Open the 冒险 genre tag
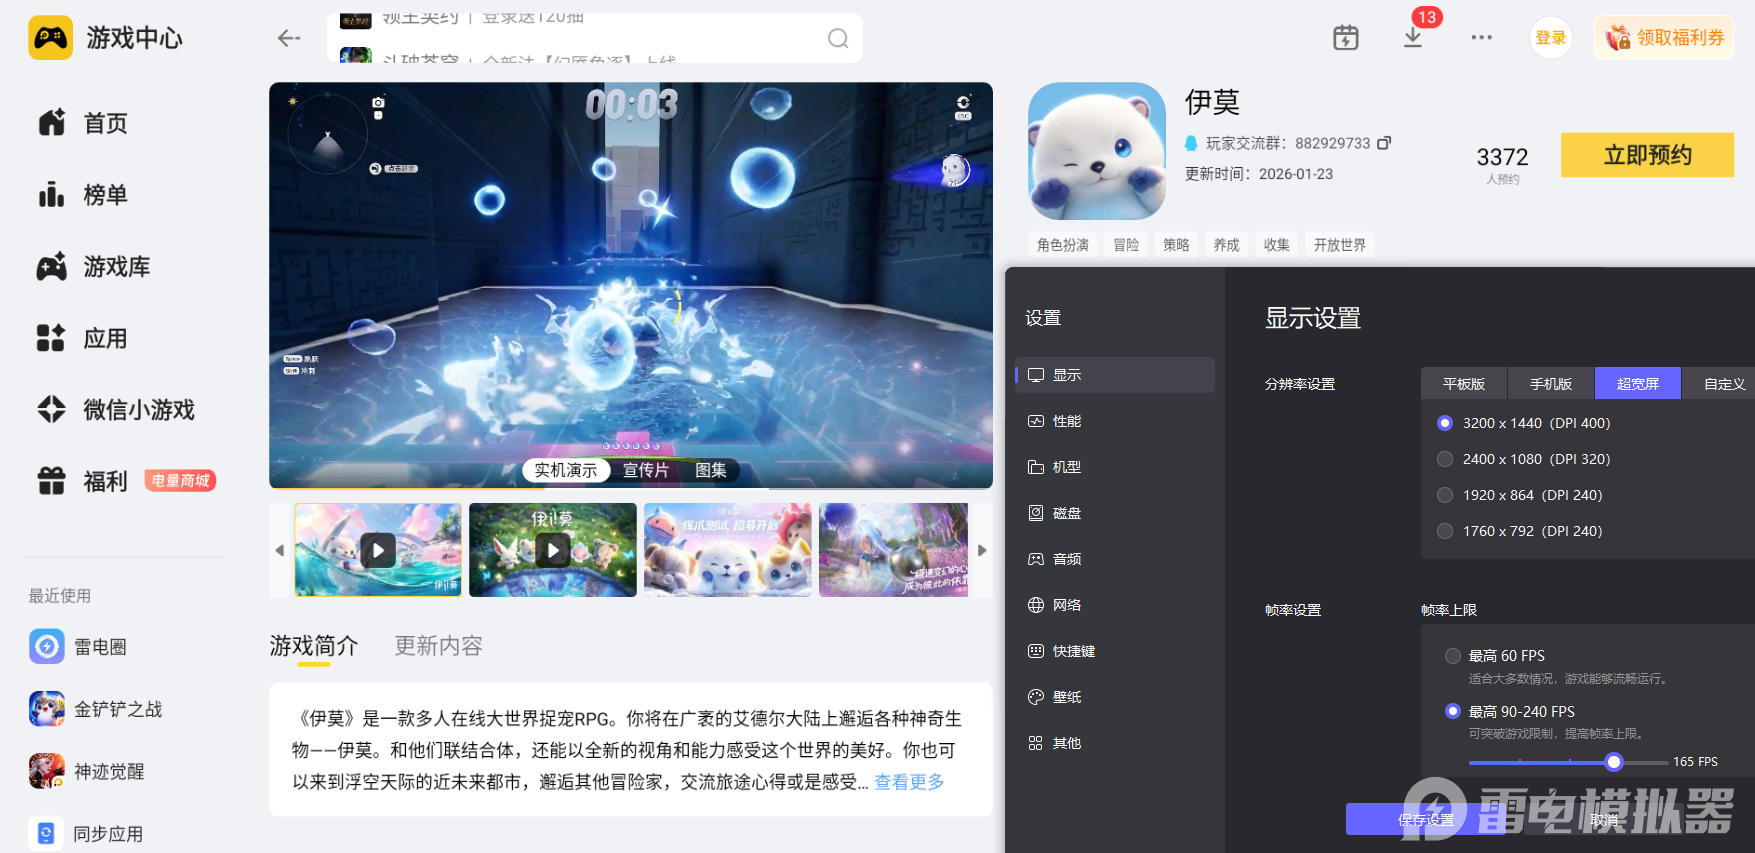Viewport: 1755px width, 853px height. click(x=1127, y=245)
